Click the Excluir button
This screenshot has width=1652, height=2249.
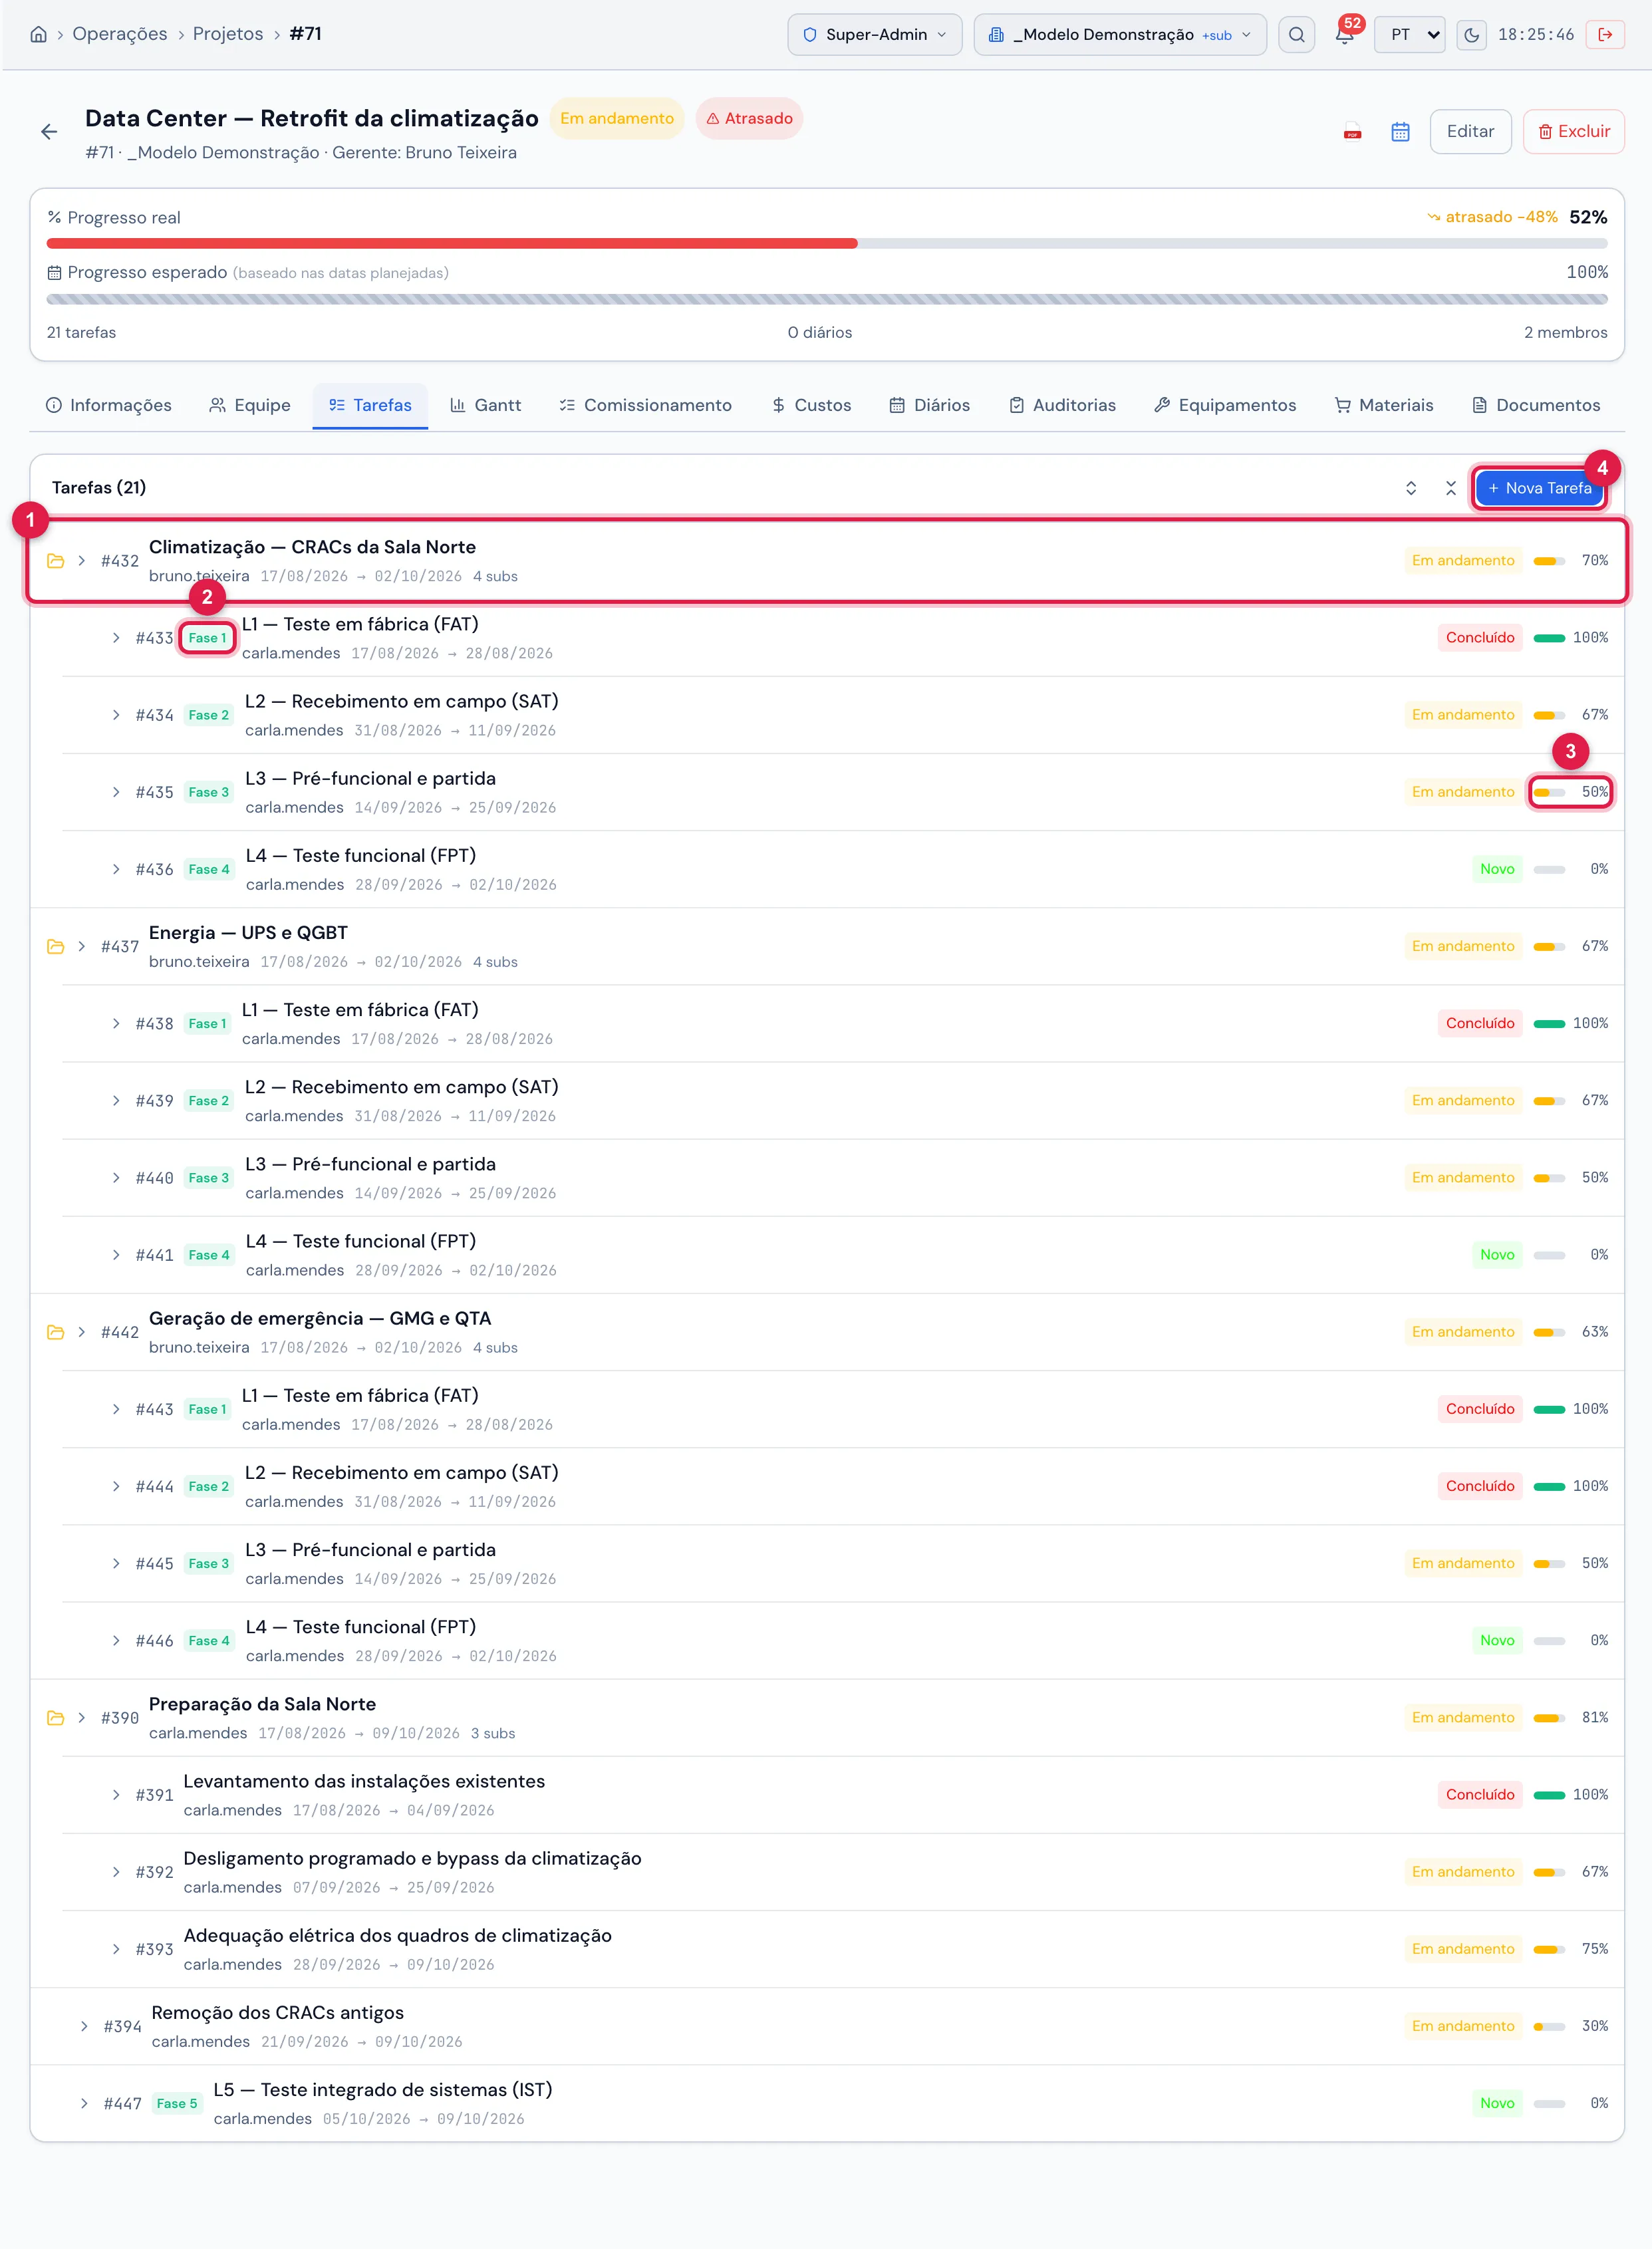(1573, 132)
